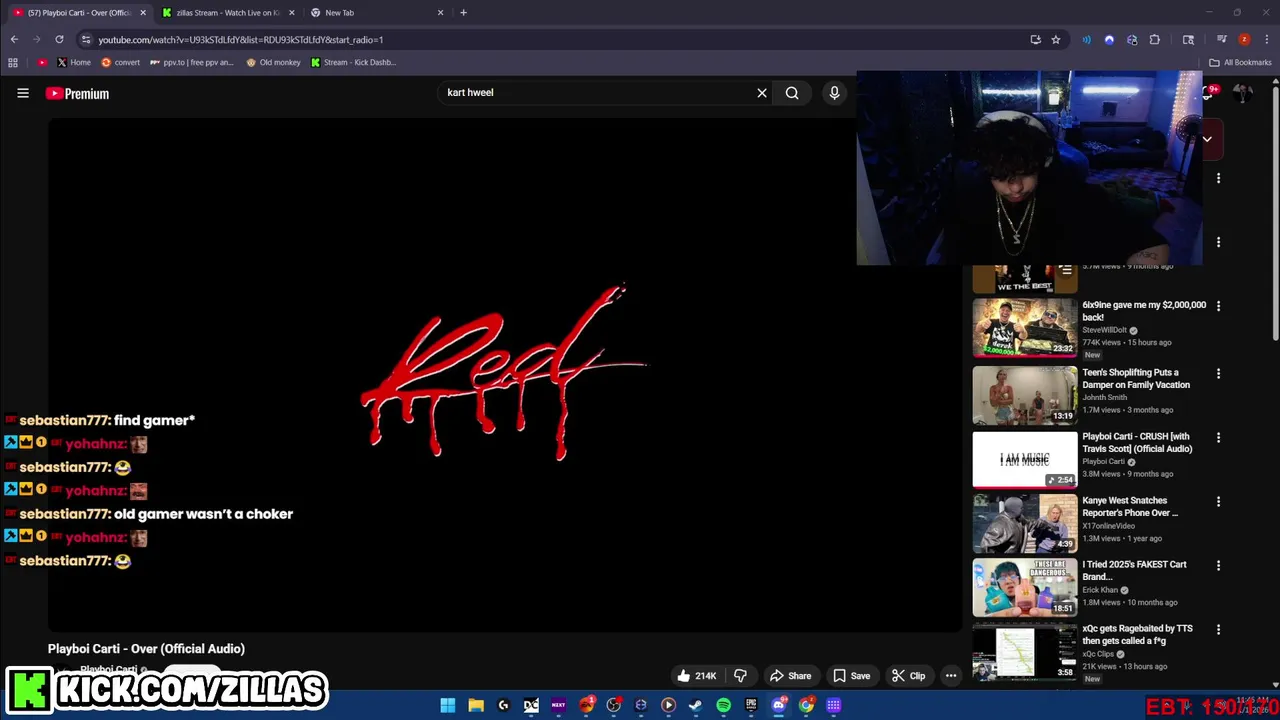Open the Old monkey bookmark

(273, 62)
